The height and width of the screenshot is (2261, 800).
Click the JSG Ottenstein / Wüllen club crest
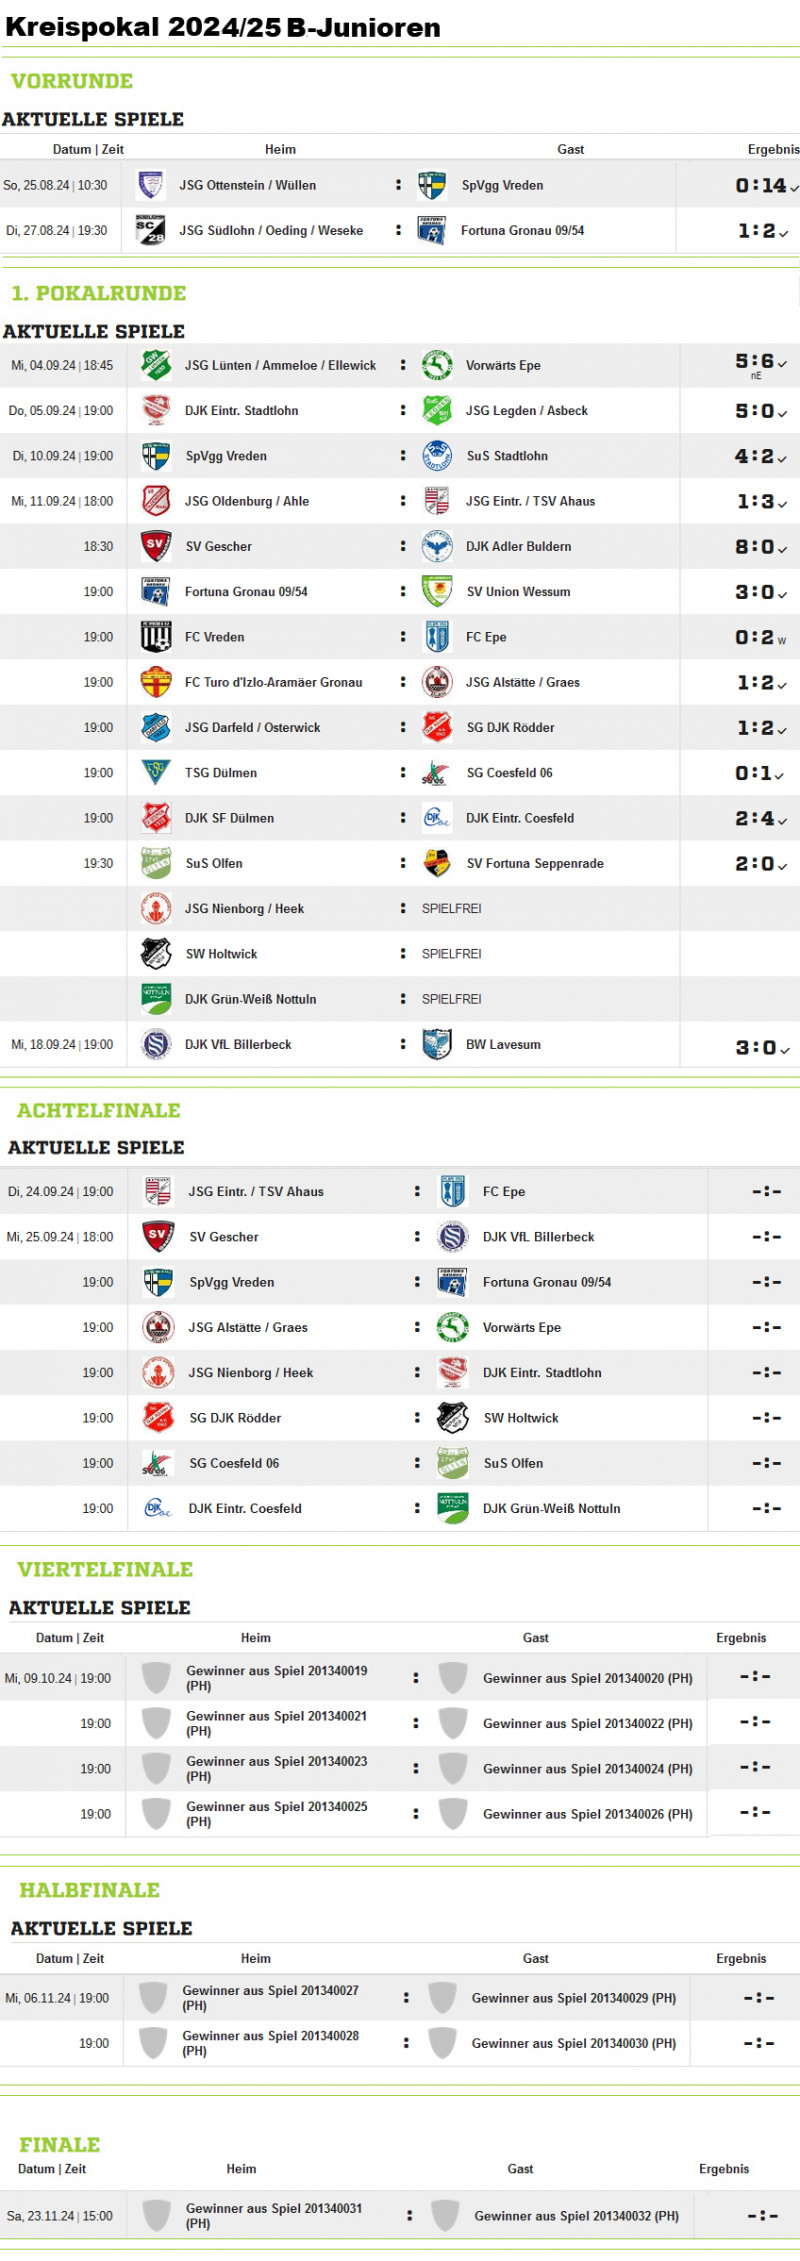150,185
